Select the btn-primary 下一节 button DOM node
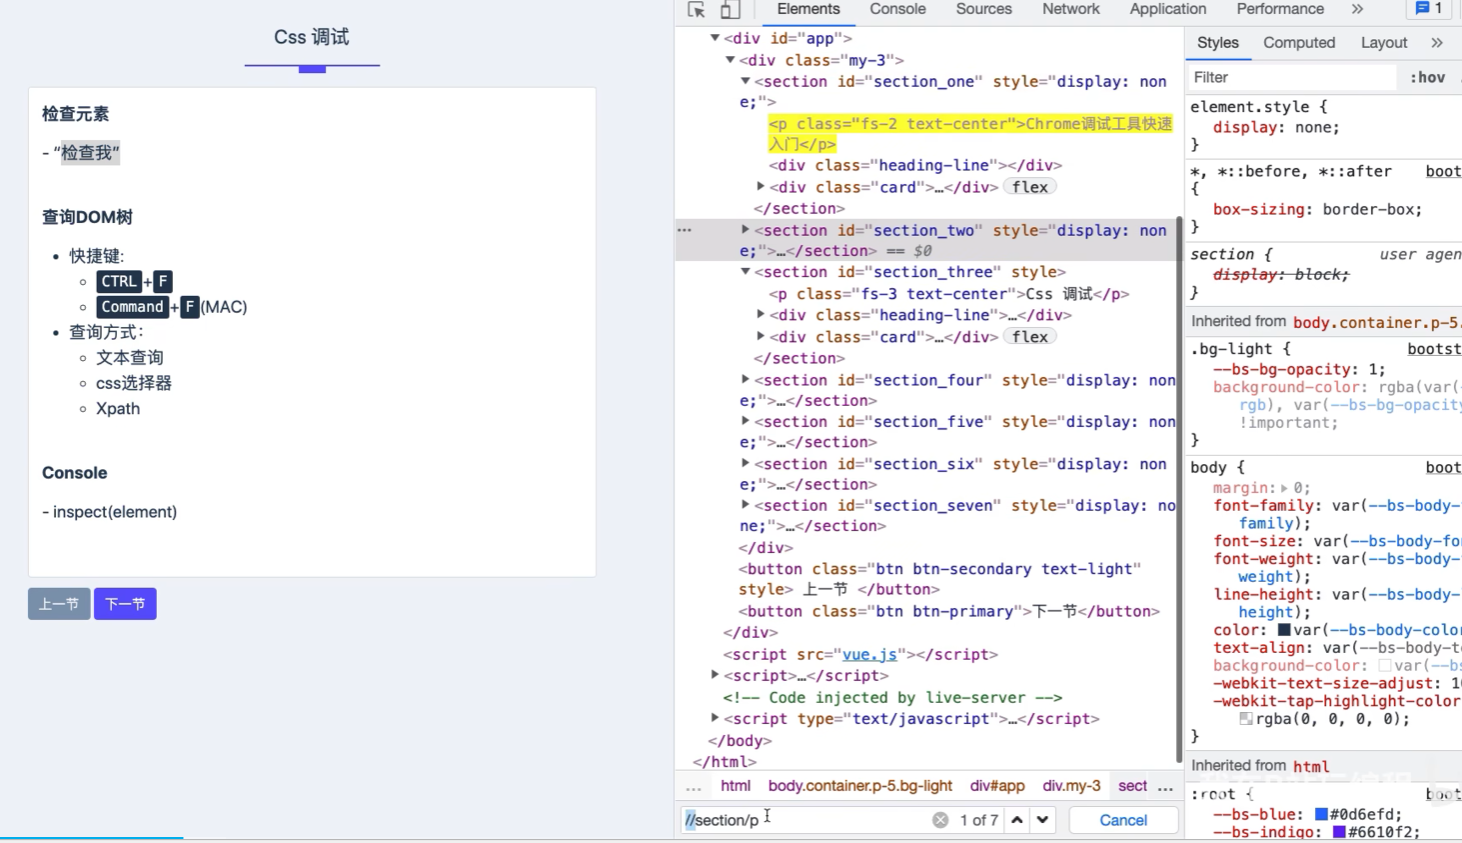The image size is (1462, 843). 949,611
